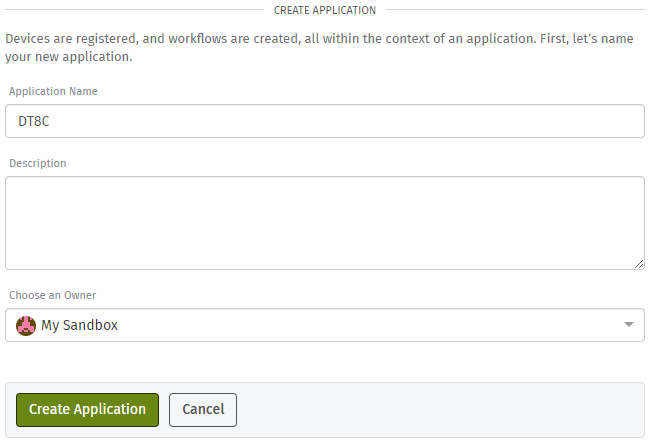Open the Choose an Owner combo box
This screenshot has height=442, width=656.
click(x=325, y=325)
